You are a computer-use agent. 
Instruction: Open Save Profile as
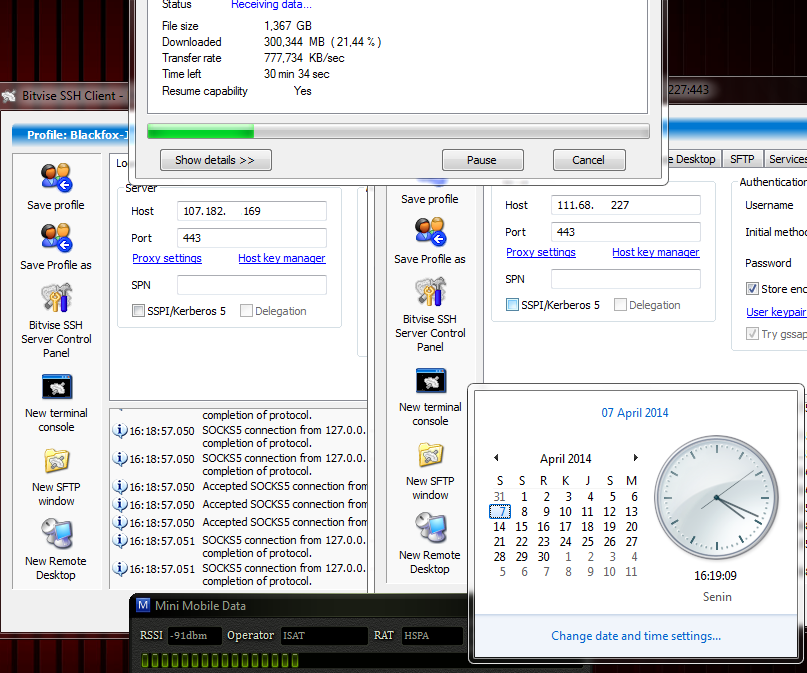(57, 240)
